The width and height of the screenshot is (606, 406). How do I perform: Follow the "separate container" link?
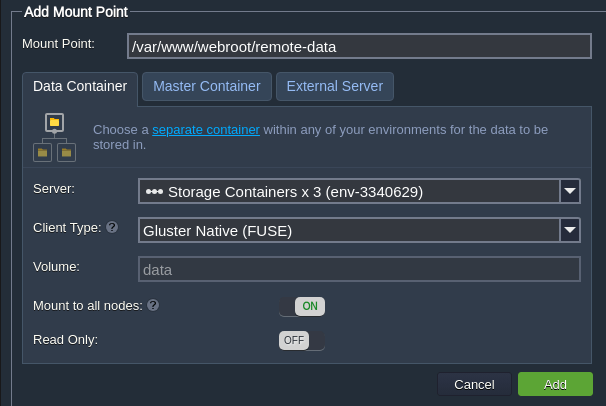pyautogui.click(x=206, y=130)
